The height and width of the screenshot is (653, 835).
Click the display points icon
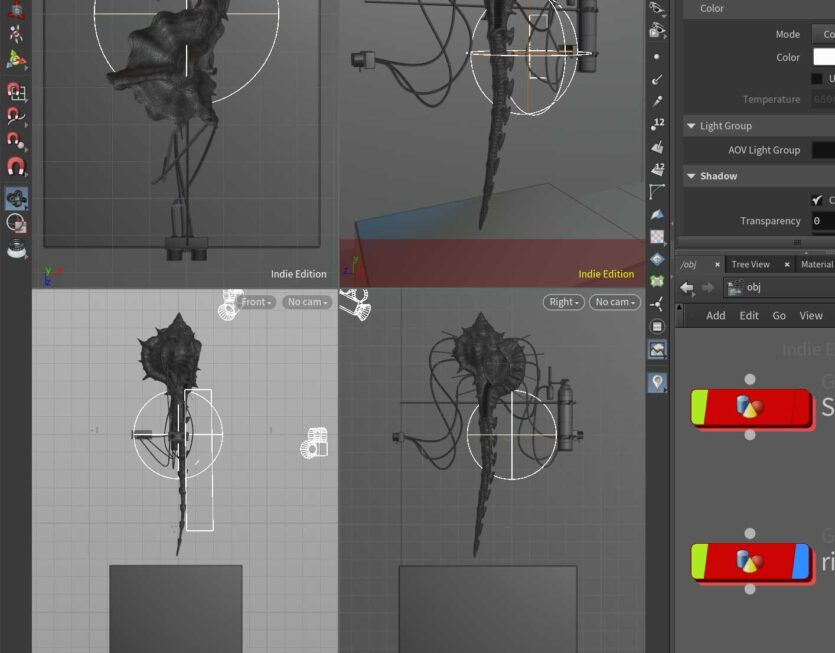pos(657,57)
